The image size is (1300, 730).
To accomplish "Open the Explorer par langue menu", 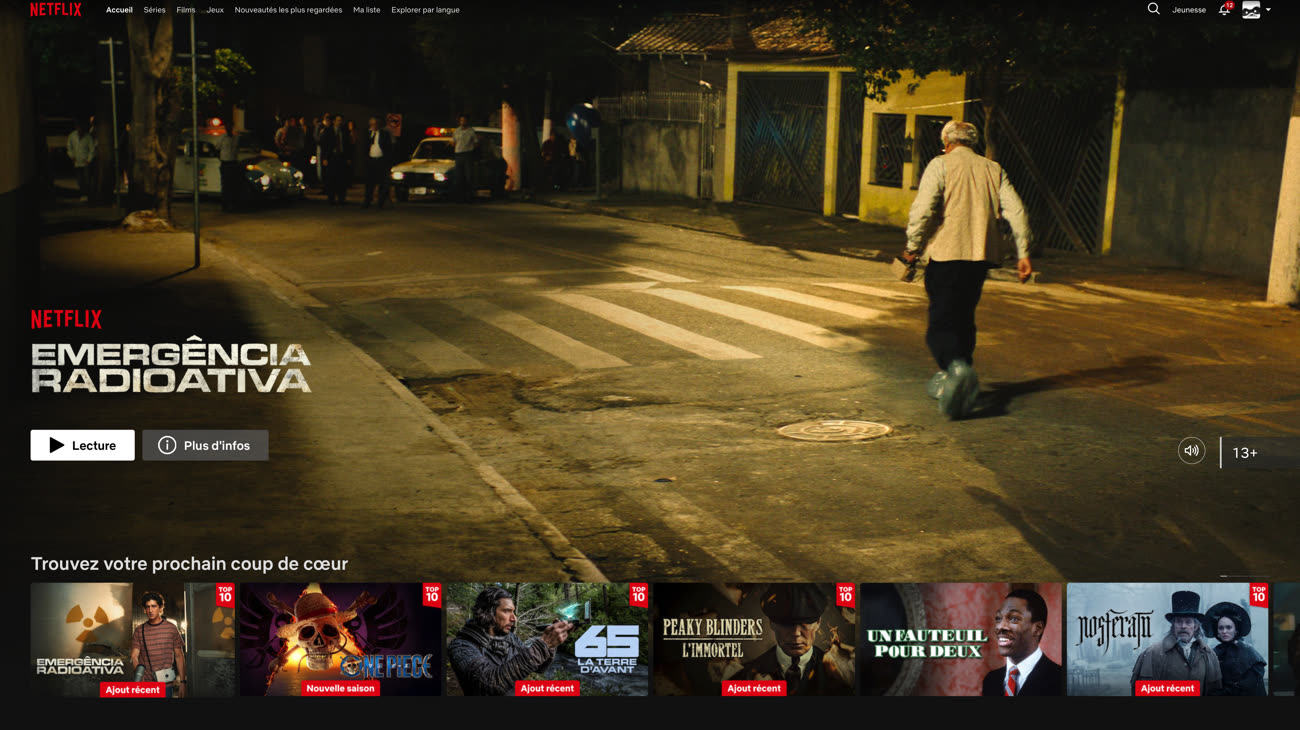I will tap(425, 10).
